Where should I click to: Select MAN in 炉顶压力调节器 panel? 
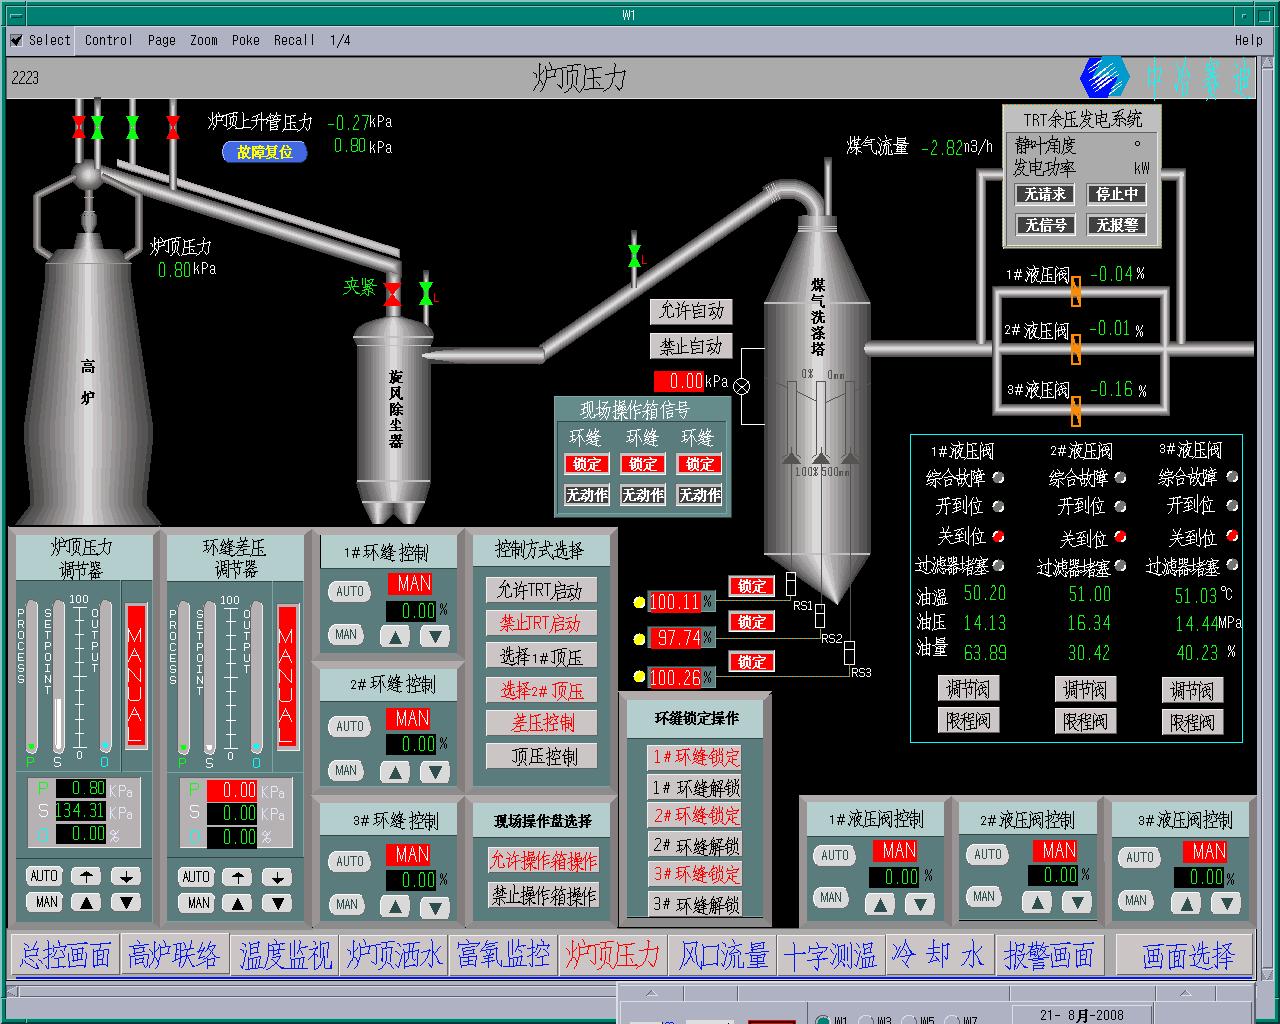click(x=46, y=901)
